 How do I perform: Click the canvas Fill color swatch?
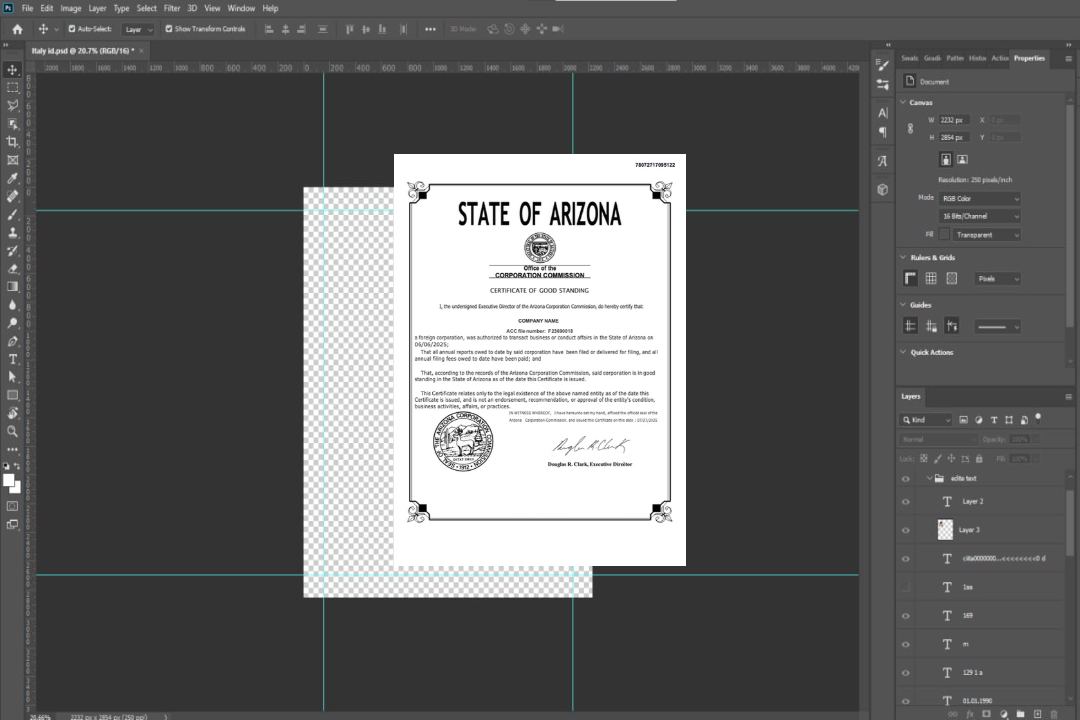coord(944,235)
